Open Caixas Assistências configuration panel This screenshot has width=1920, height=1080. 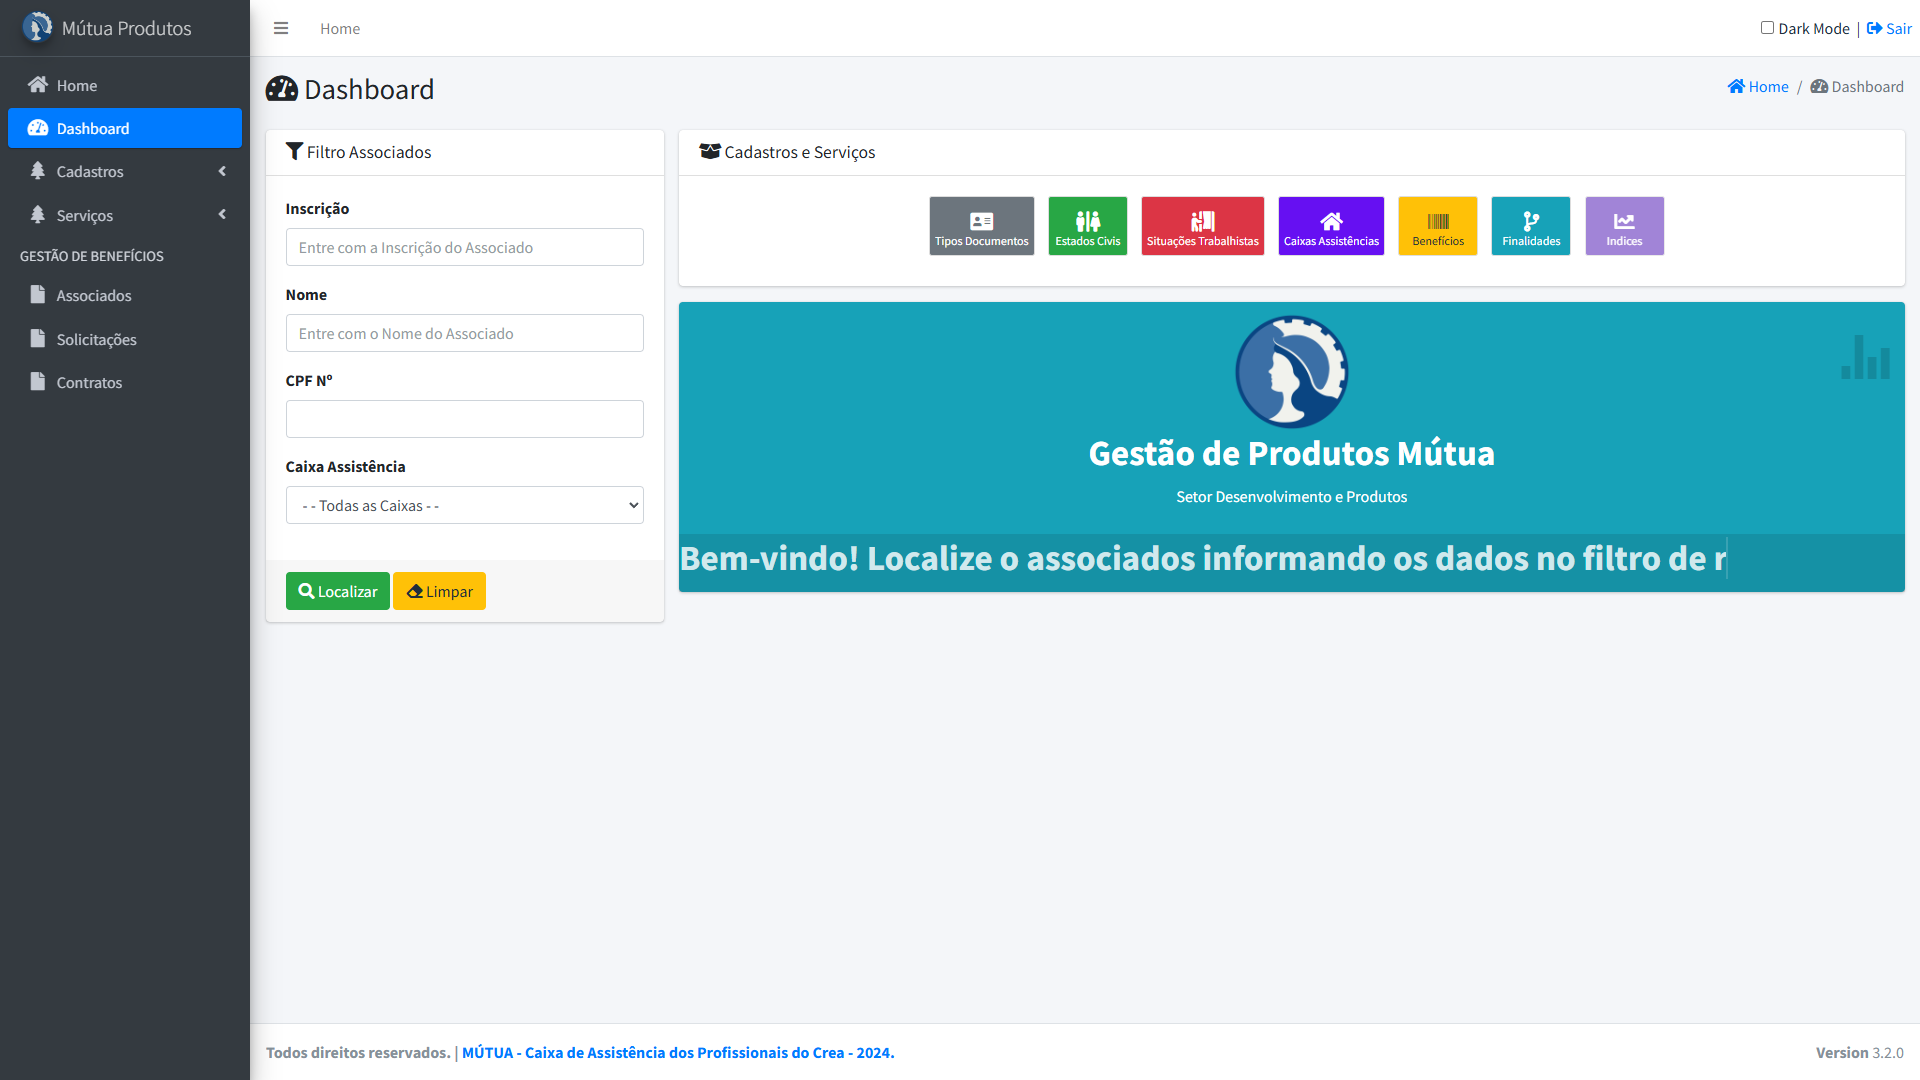tap(1332, 225)
